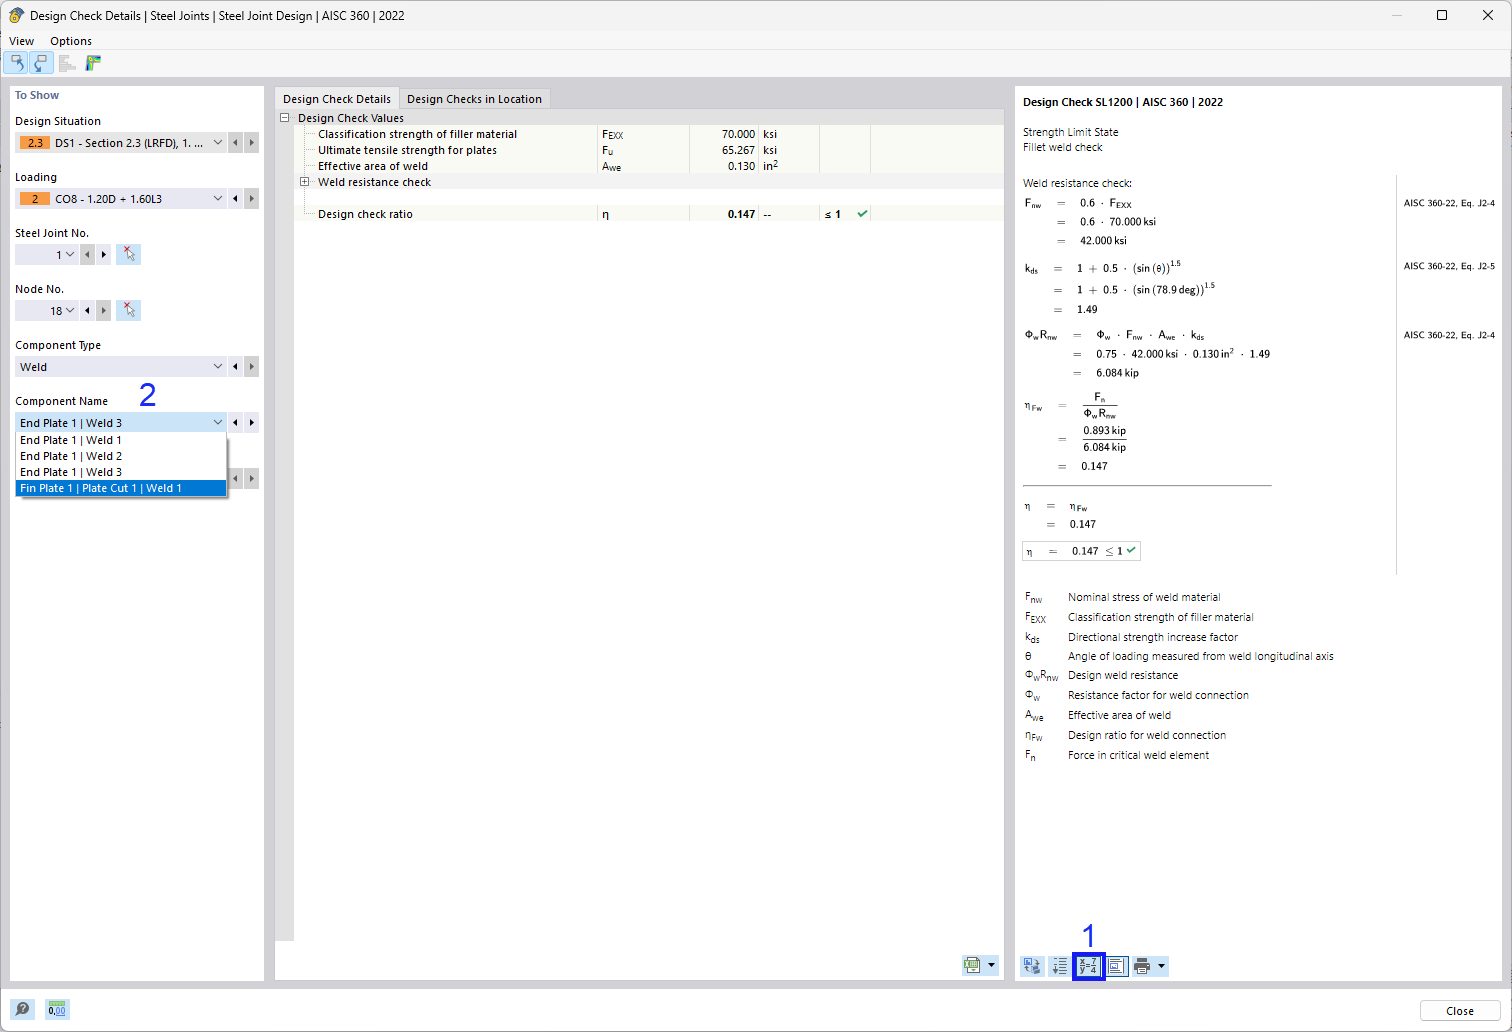The height and width of the screenshot is (1032, 1512).
Task: Choose End Plate 1 | Weld 3 in dropdown list
Action: coord(121,472)
